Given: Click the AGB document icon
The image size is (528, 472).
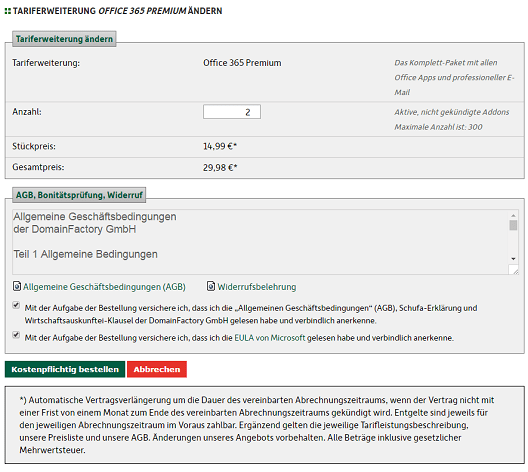Looking at the screenshot, I should pyautogui.click(x=16, y=286).
